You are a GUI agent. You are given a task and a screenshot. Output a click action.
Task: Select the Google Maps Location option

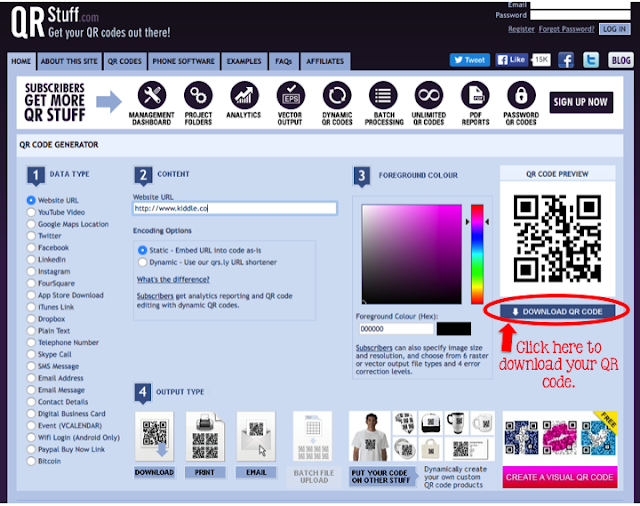31,224
